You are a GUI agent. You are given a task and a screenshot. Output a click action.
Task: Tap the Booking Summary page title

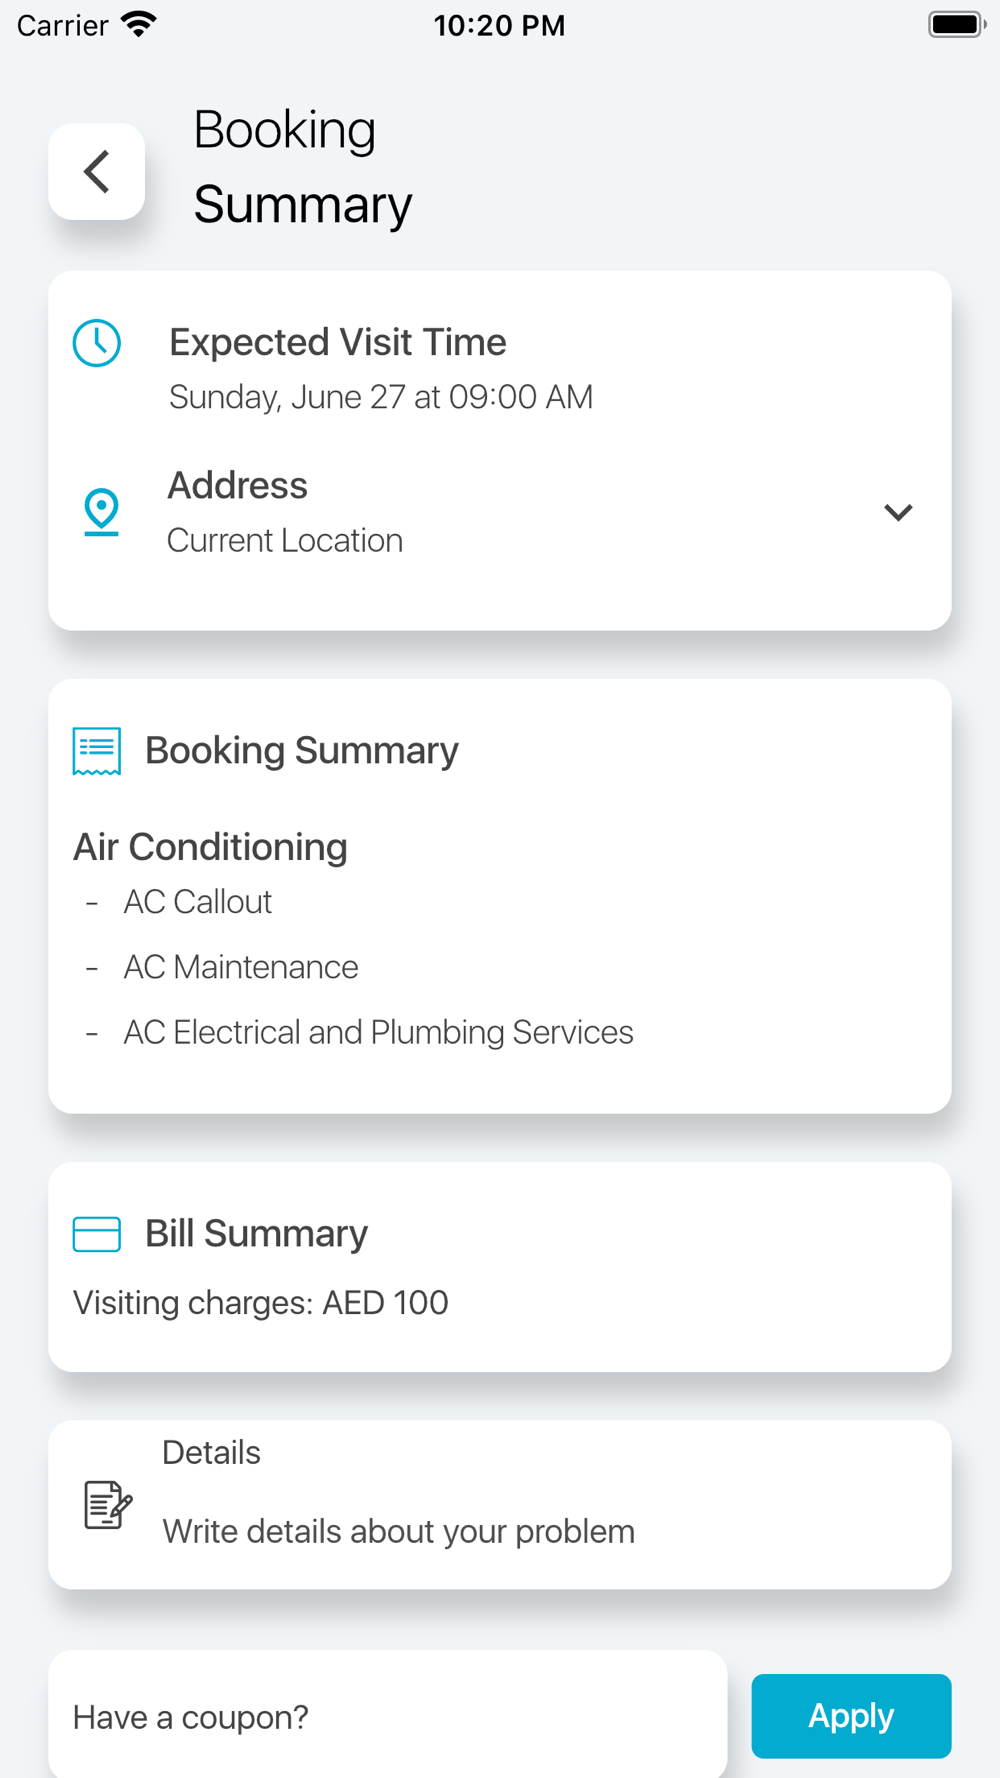tap(302, 167)
